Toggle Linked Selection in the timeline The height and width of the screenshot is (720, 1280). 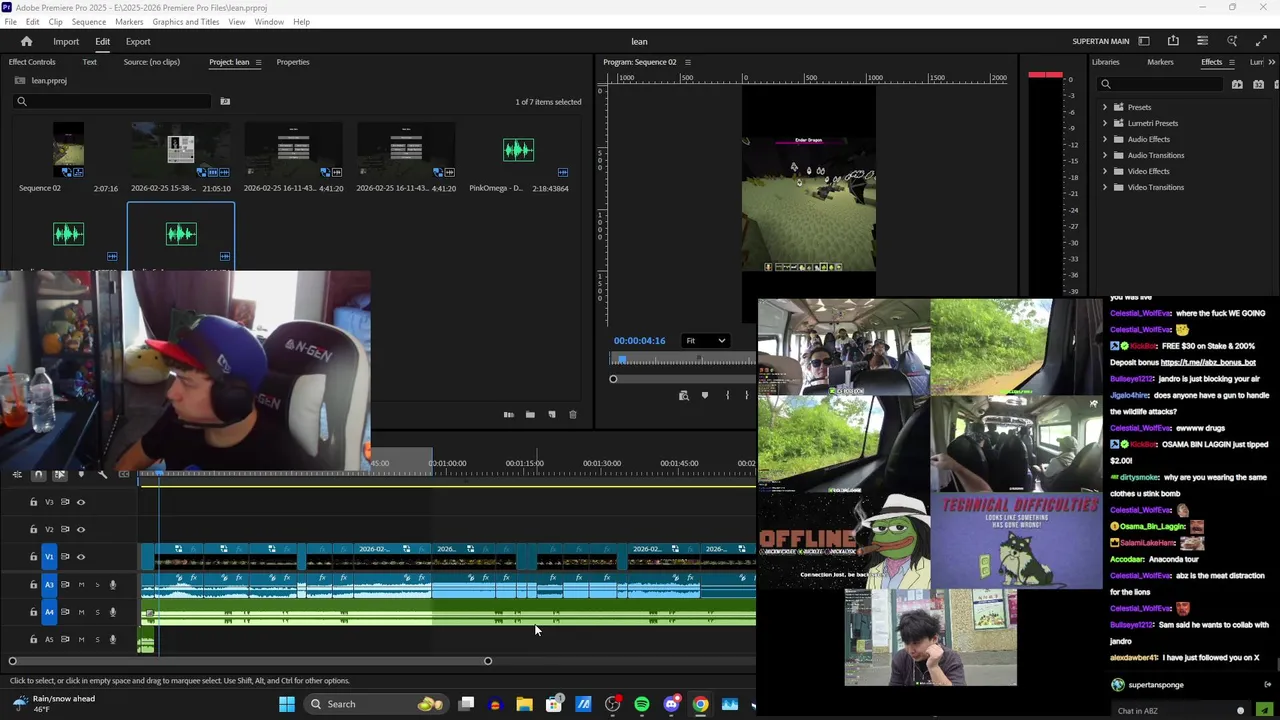click(x=59, y=474)
